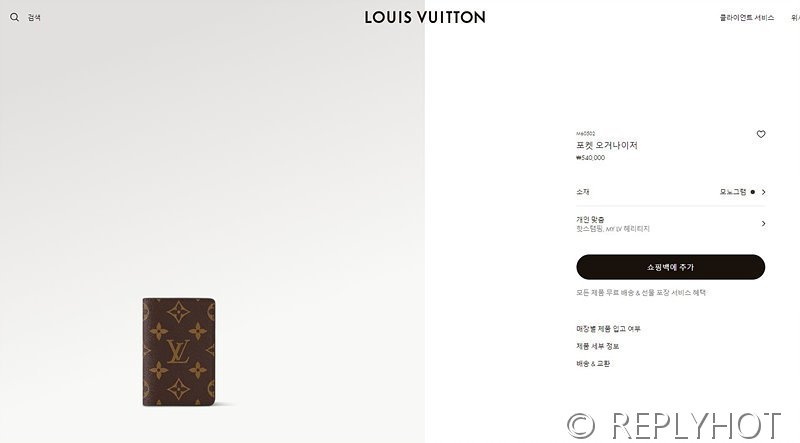
Task: Click 쇼핑백에 추가 button
Action: pyautogui.click(x=670, y=267)
